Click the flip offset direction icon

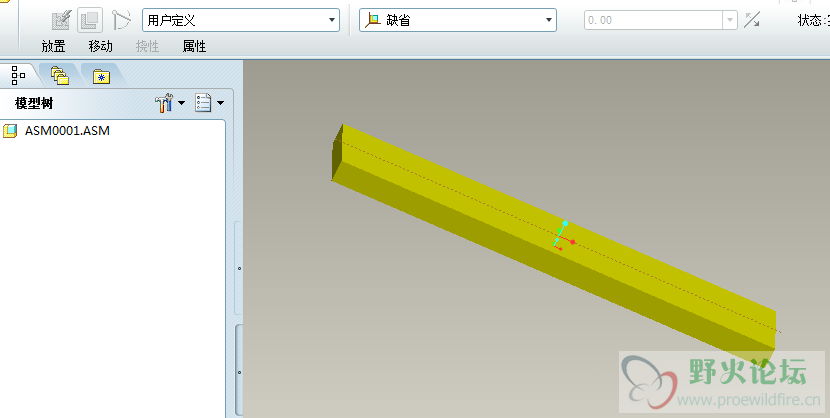752,20
